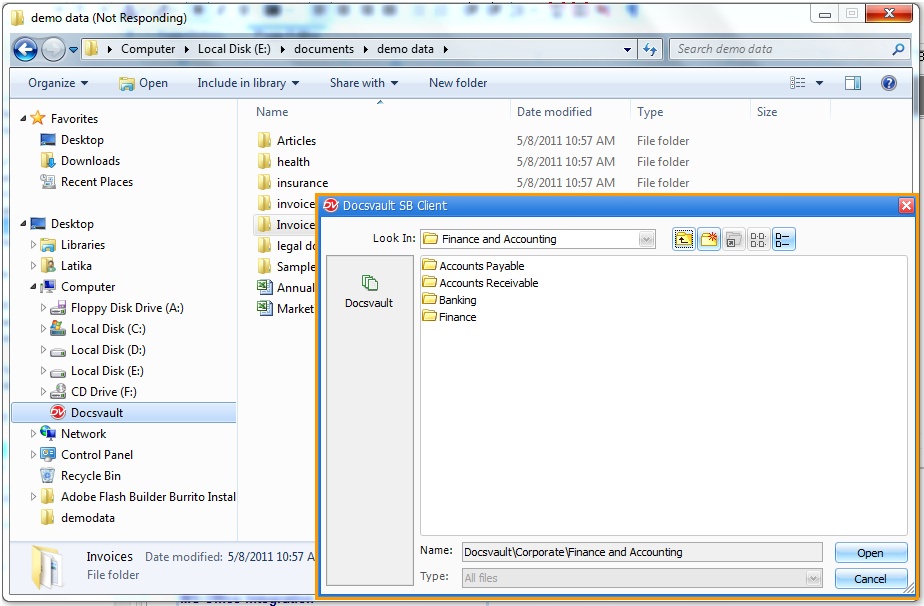Collapse the Favorites section
The height and width of the screenshot is (606, 924).
click(25, 118)
